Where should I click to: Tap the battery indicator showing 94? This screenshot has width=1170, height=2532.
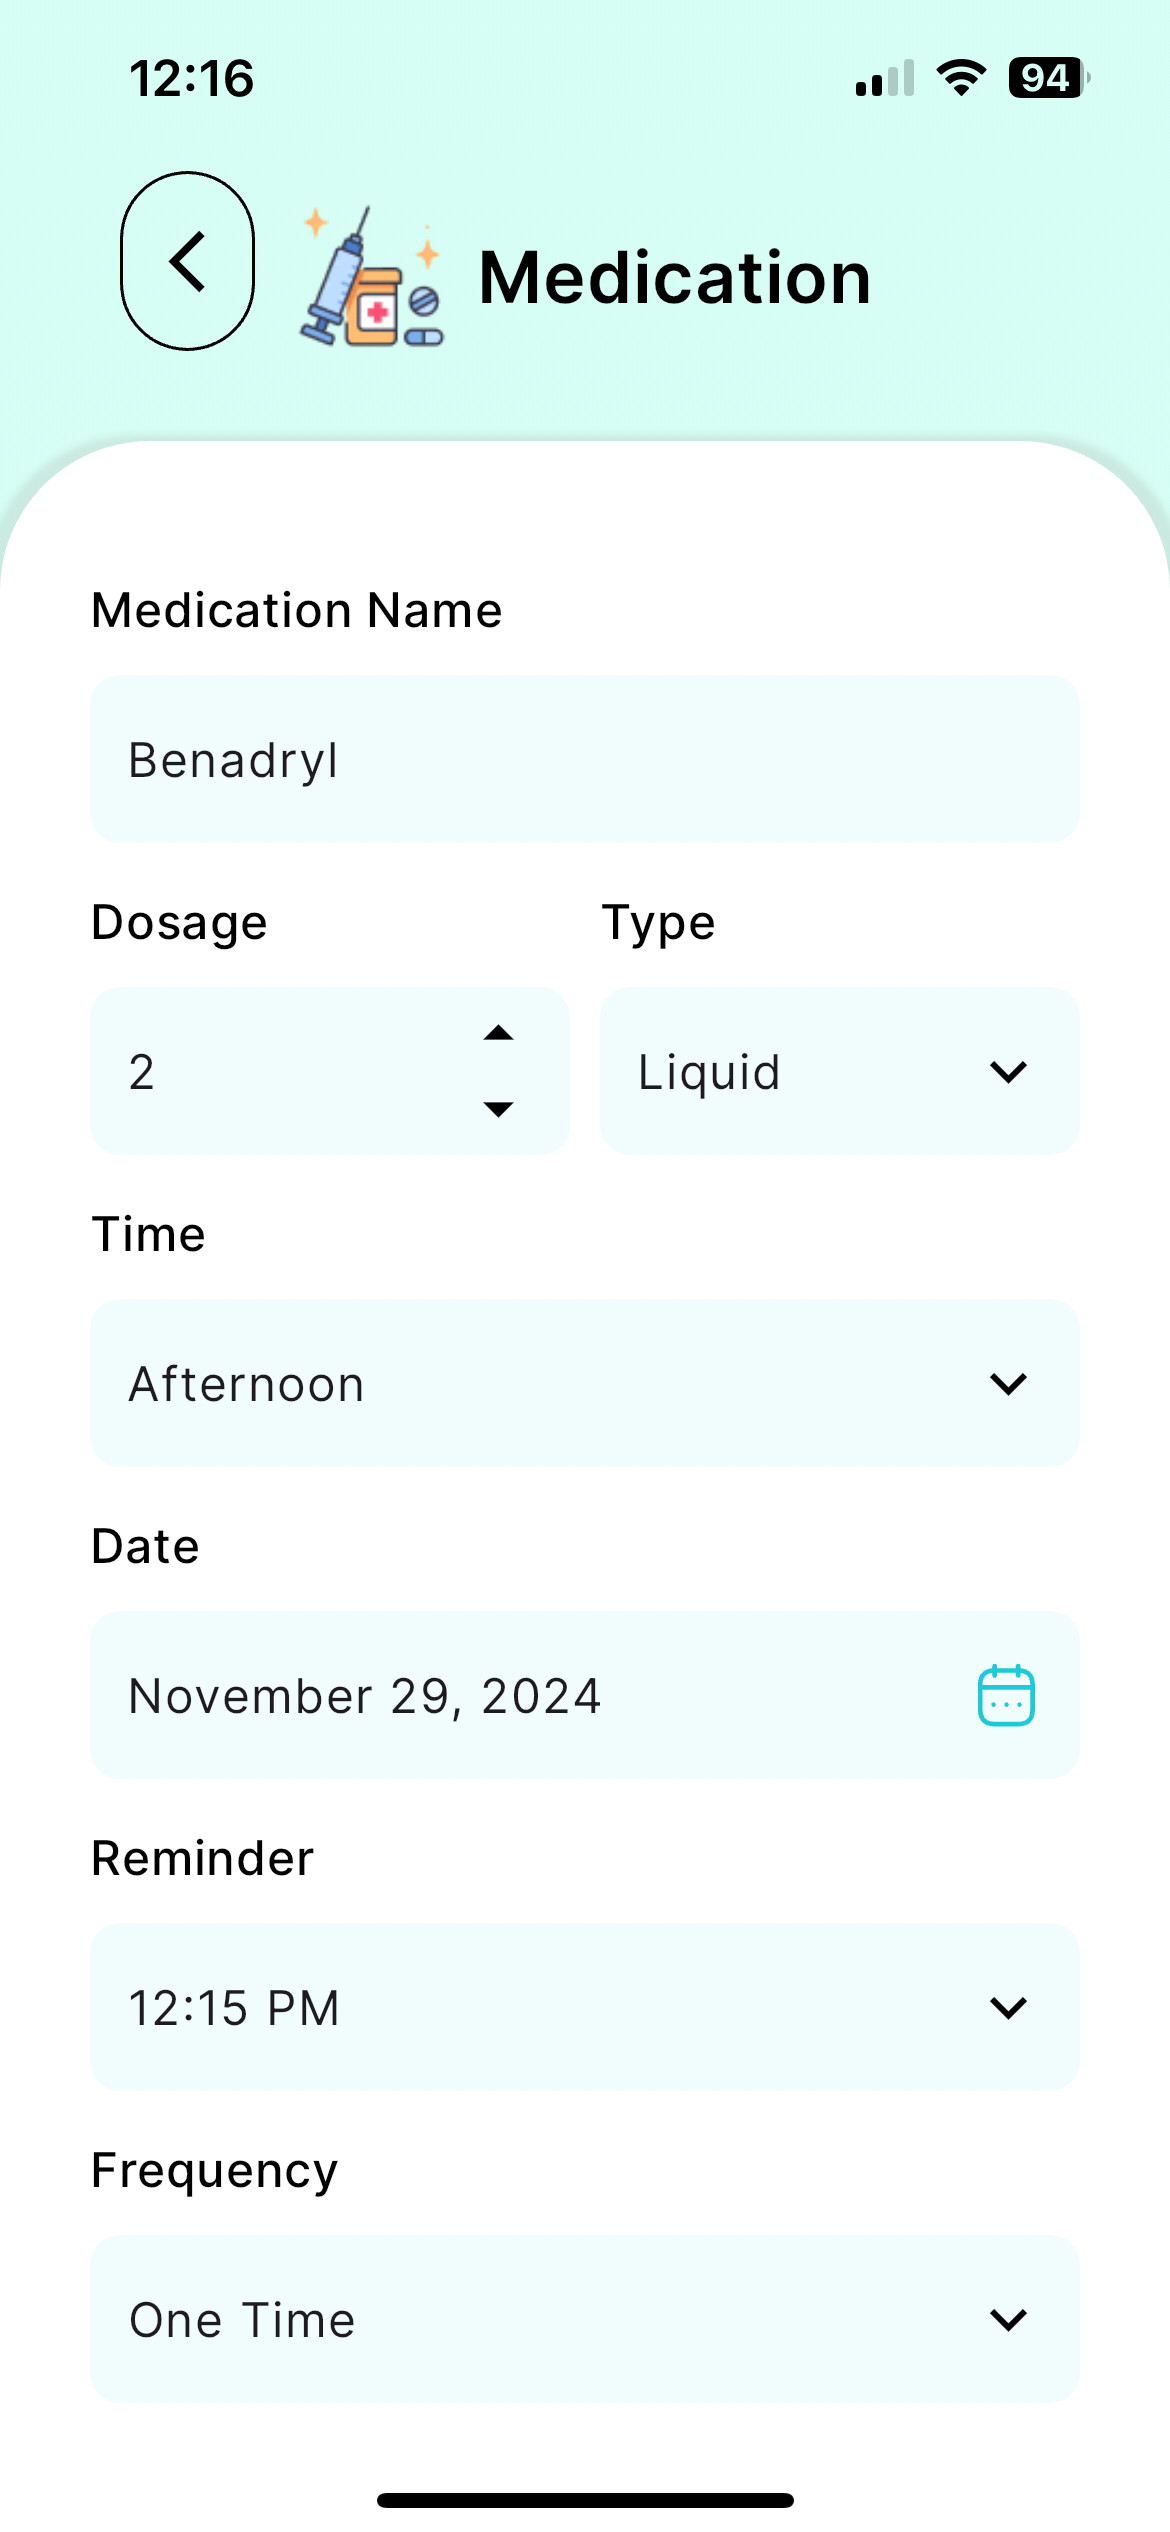pos(1048,78)
